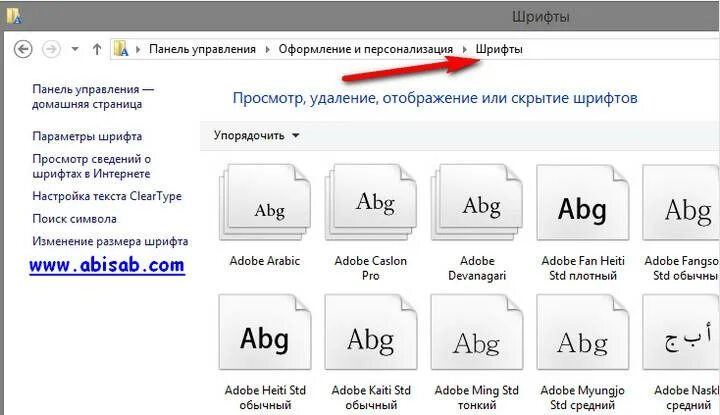Select Adobe Naskh средний Arabic font icon
The width and height of the screenshot is (720, 415).
pos(681,332)
